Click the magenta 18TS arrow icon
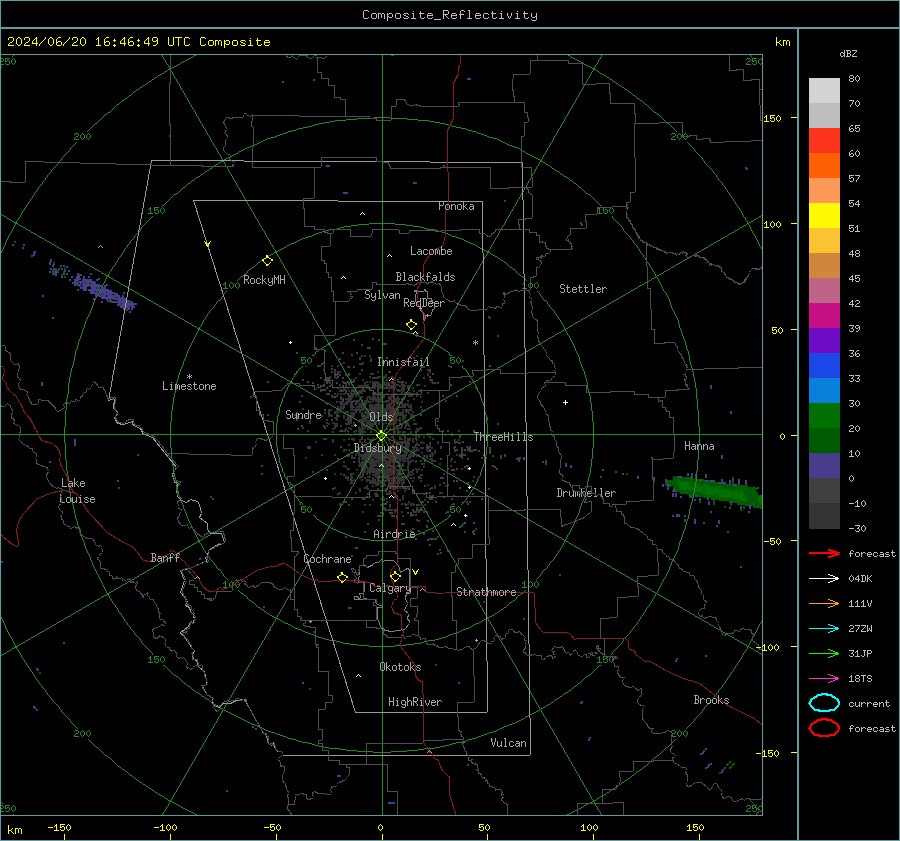 [x=824, y=679]
